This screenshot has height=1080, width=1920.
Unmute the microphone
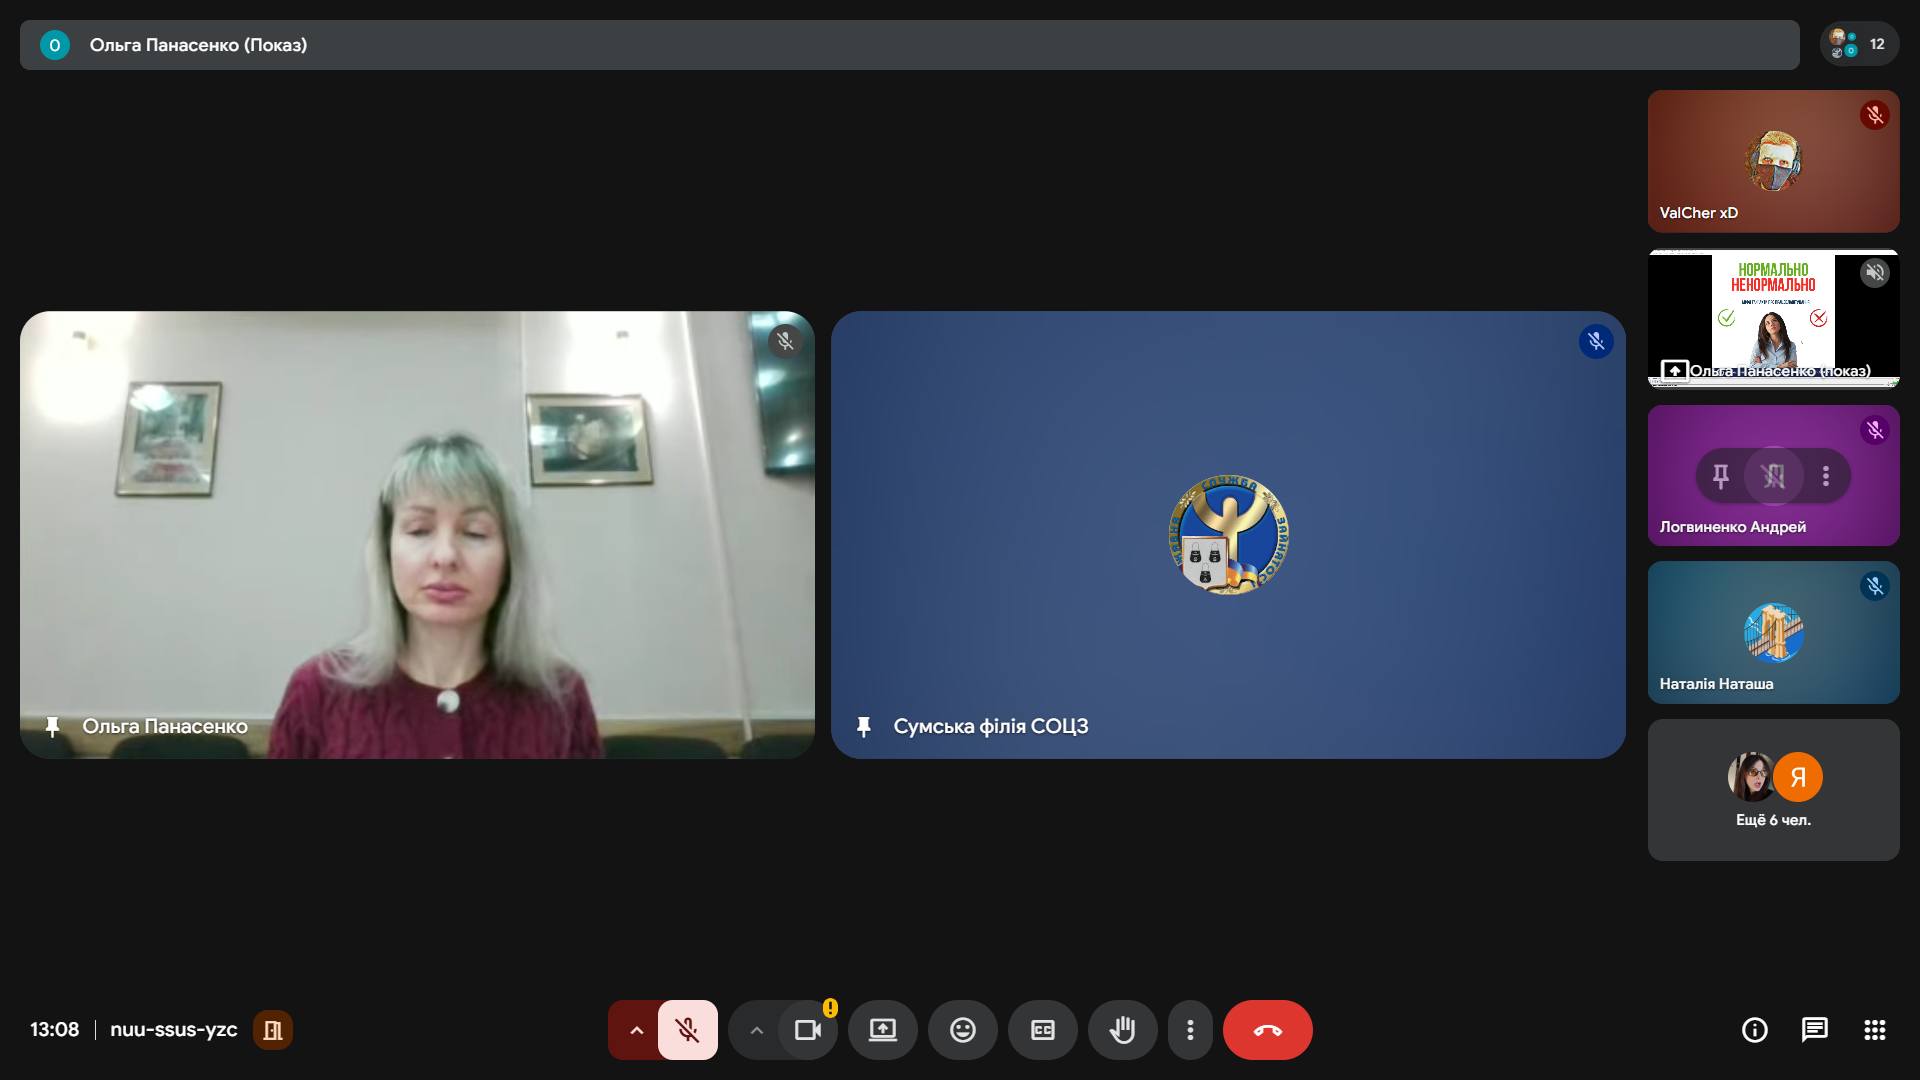tap(687, 1030)
